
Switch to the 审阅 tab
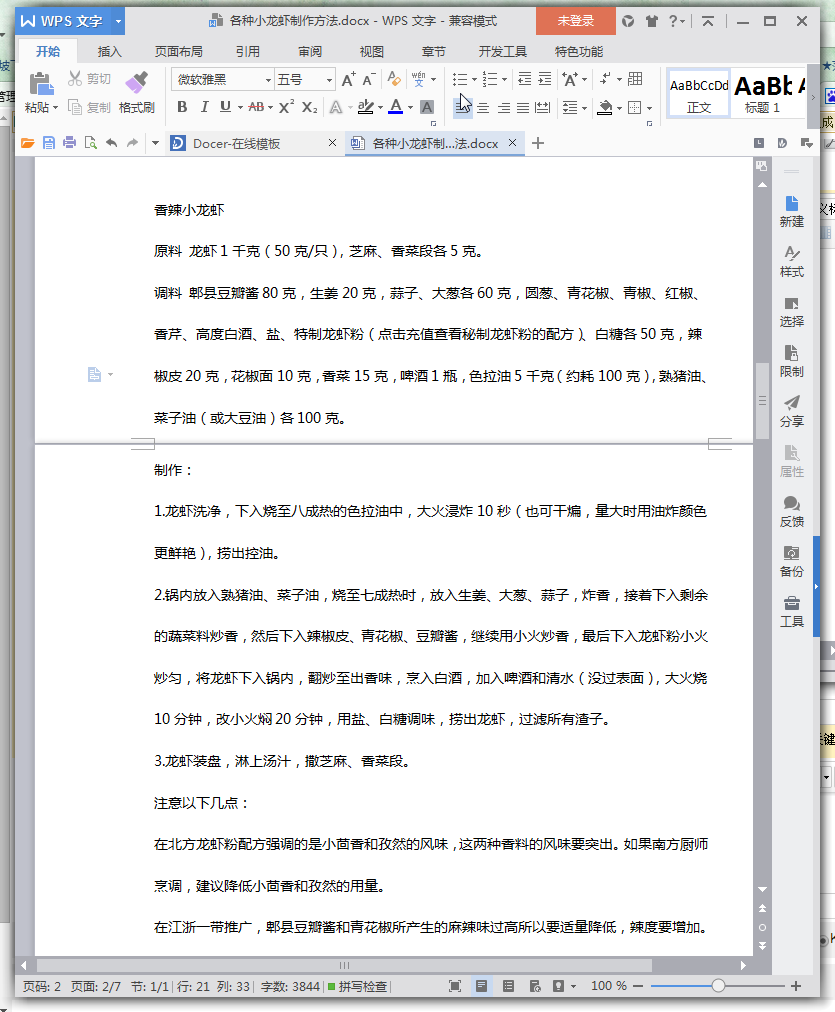tap(310, 52)
